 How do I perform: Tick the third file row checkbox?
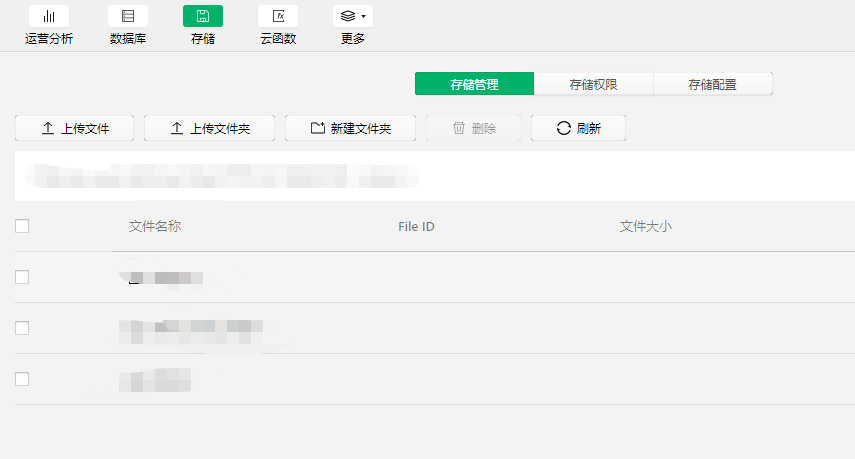(x=22, y=379)
